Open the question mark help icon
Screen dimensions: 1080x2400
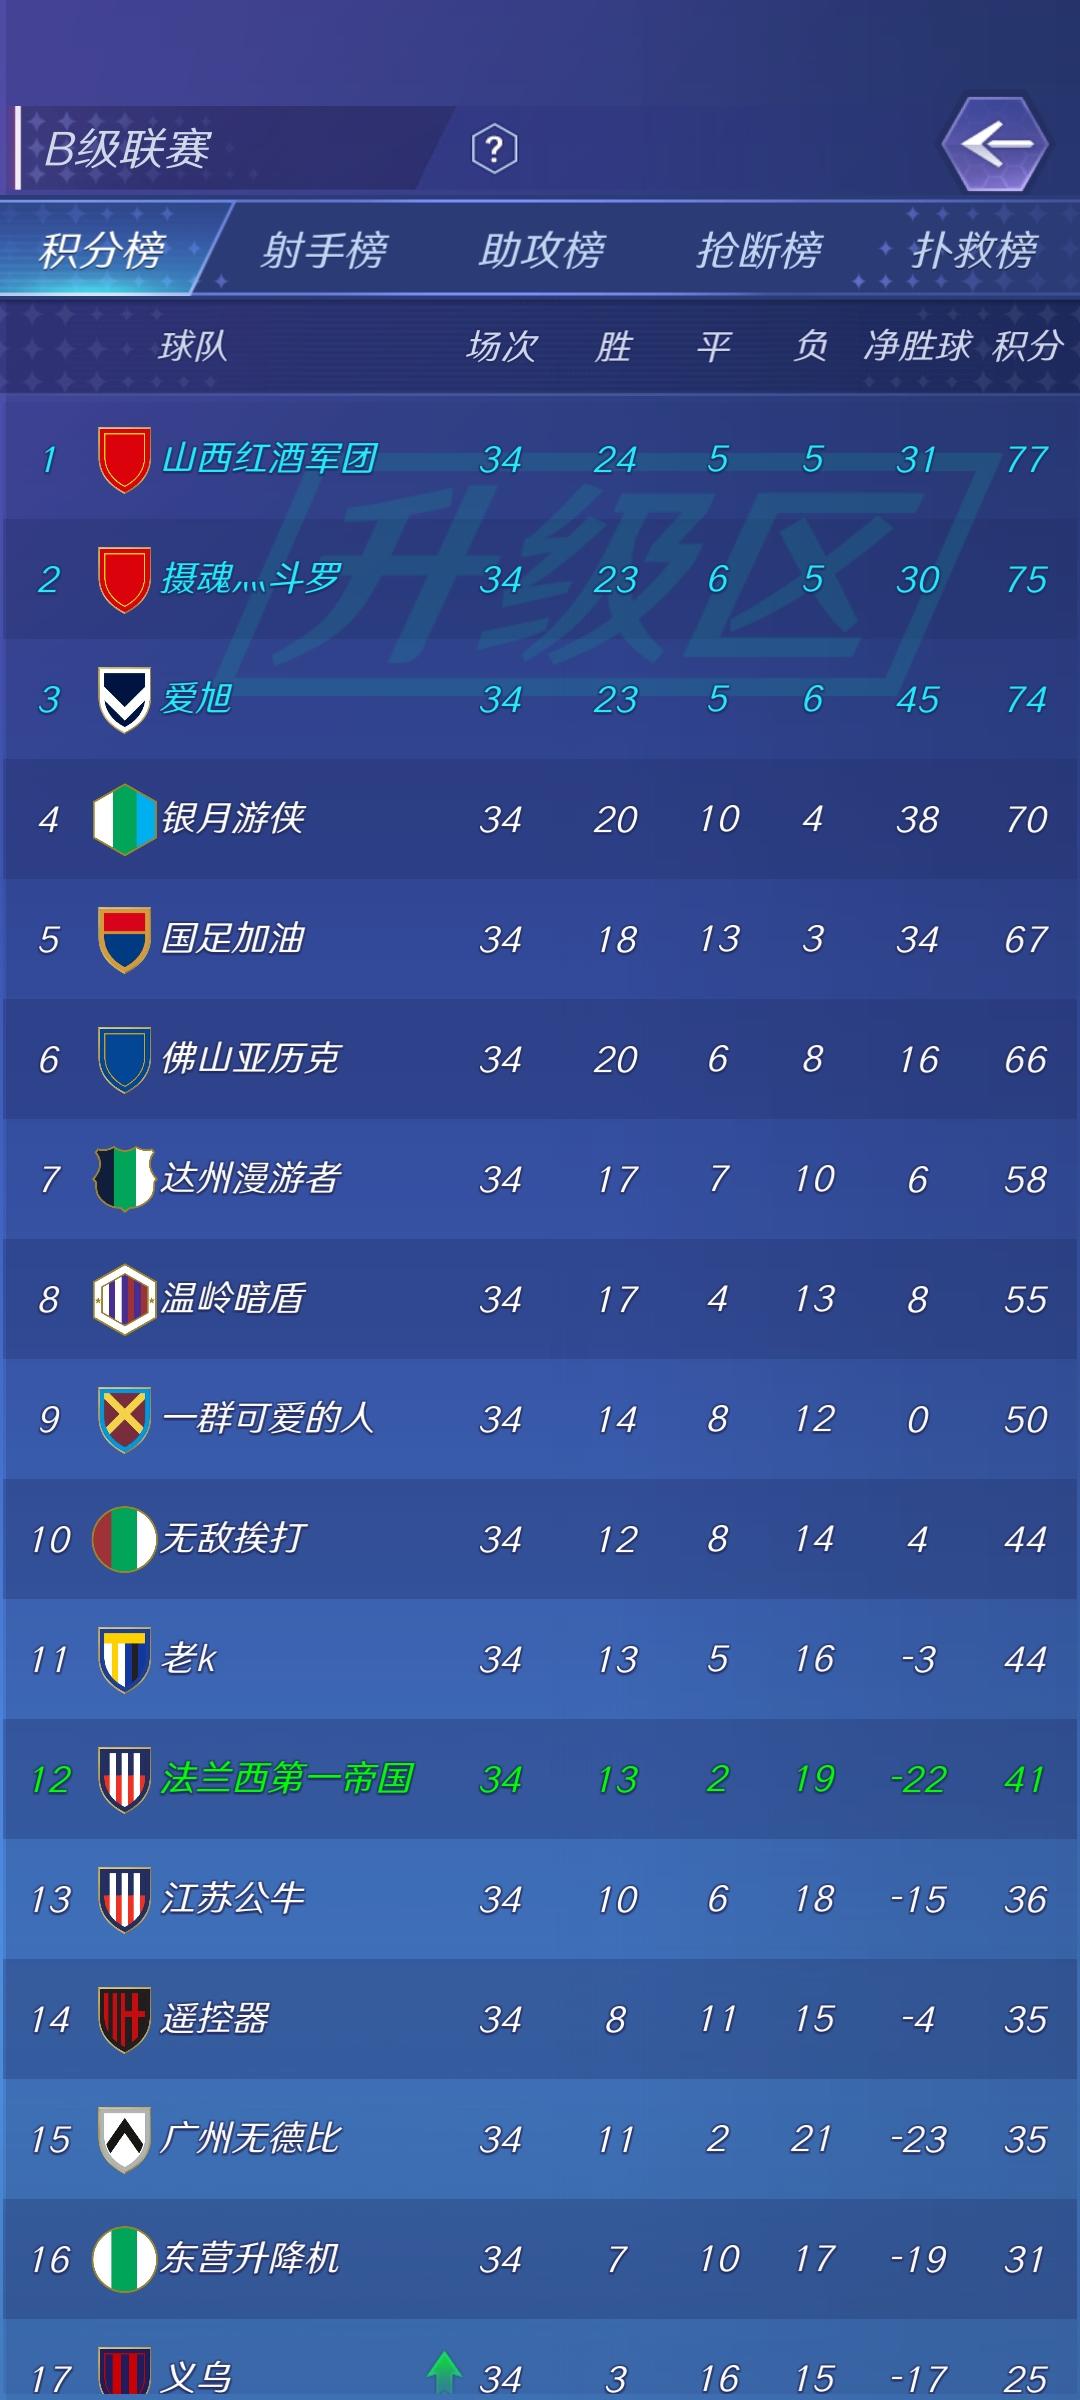pyautogui.click(x=494, y=150)
